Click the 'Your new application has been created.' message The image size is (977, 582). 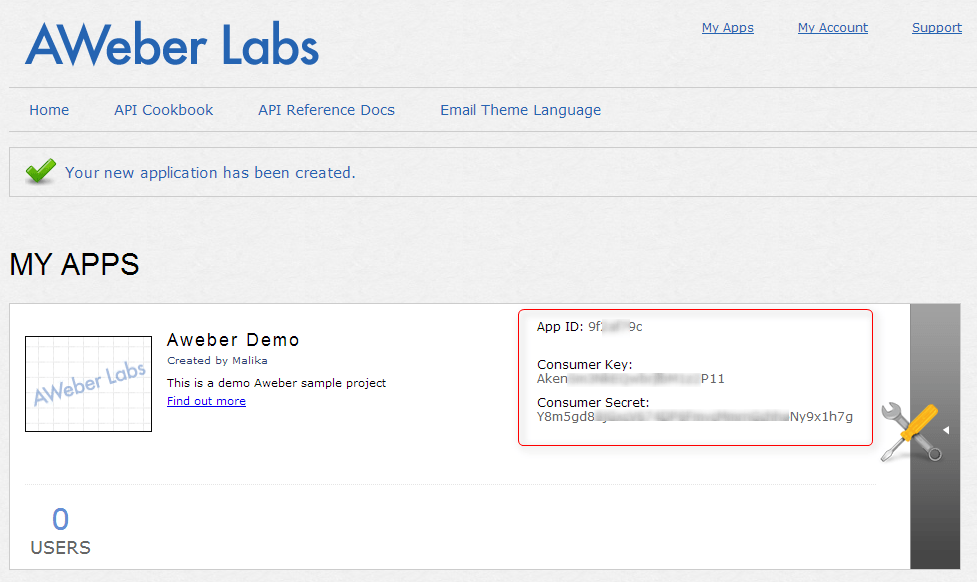coord(210,173)
